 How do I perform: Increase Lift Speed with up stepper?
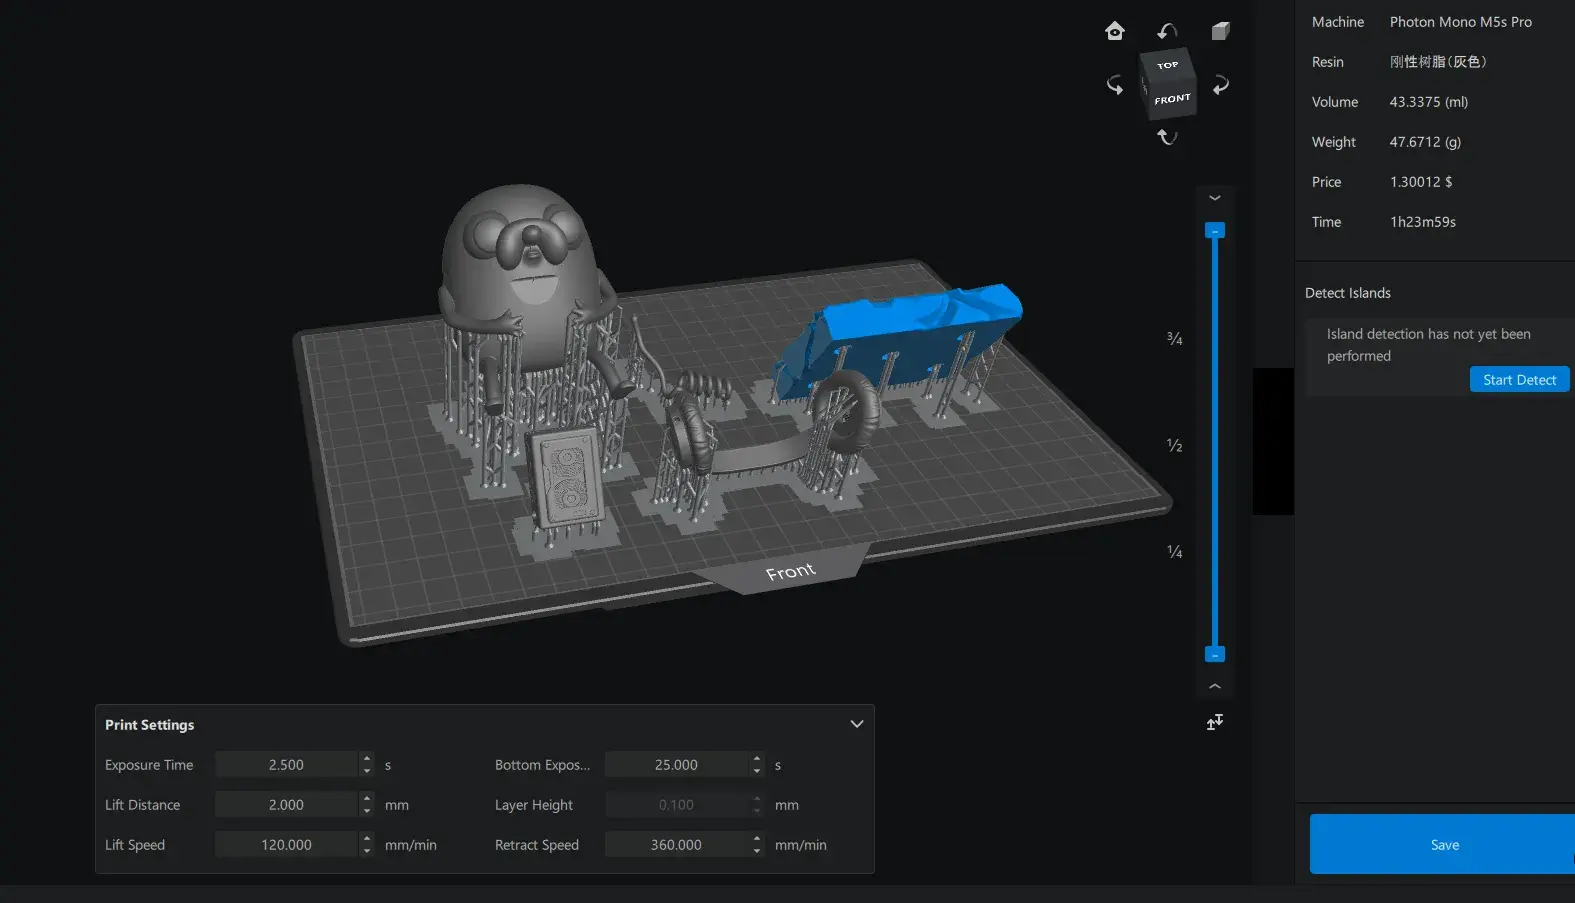click(367, 839)
